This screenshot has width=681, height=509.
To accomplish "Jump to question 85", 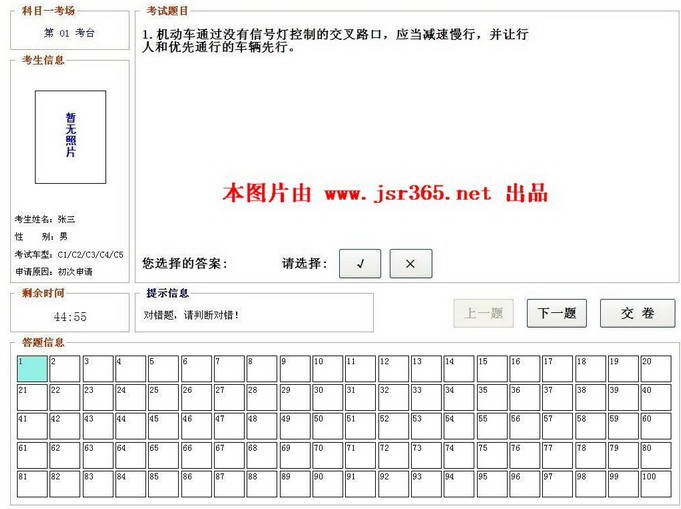I will pos(163,484).
